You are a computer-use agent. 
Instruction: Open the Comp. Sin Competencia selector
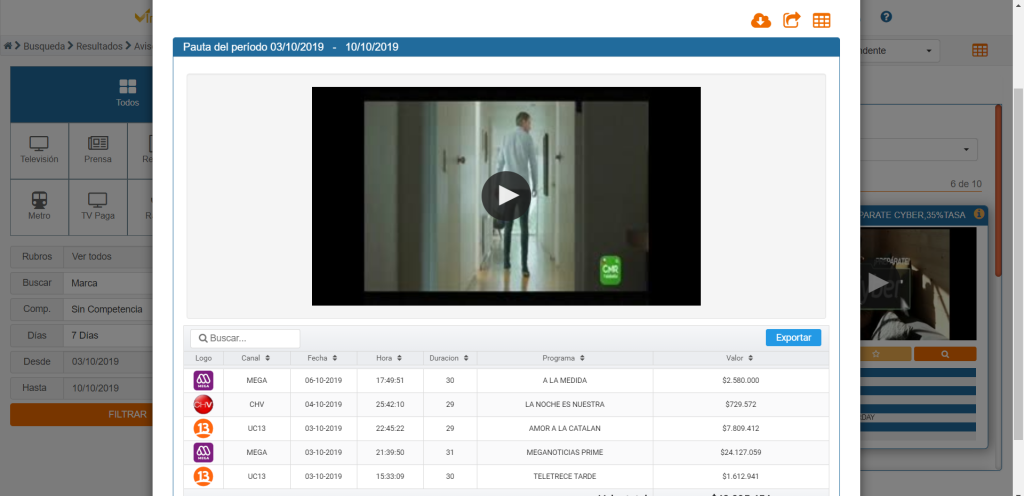[x=108, y=309]
